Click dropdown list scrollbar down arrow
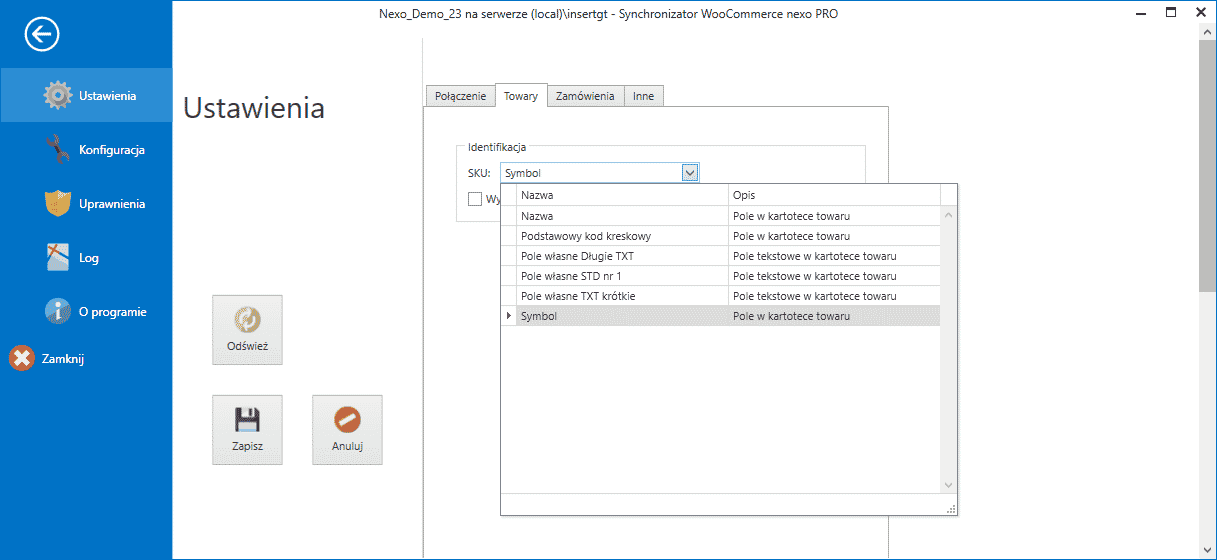Screen dimensions: 1217x560 point(949,485)
